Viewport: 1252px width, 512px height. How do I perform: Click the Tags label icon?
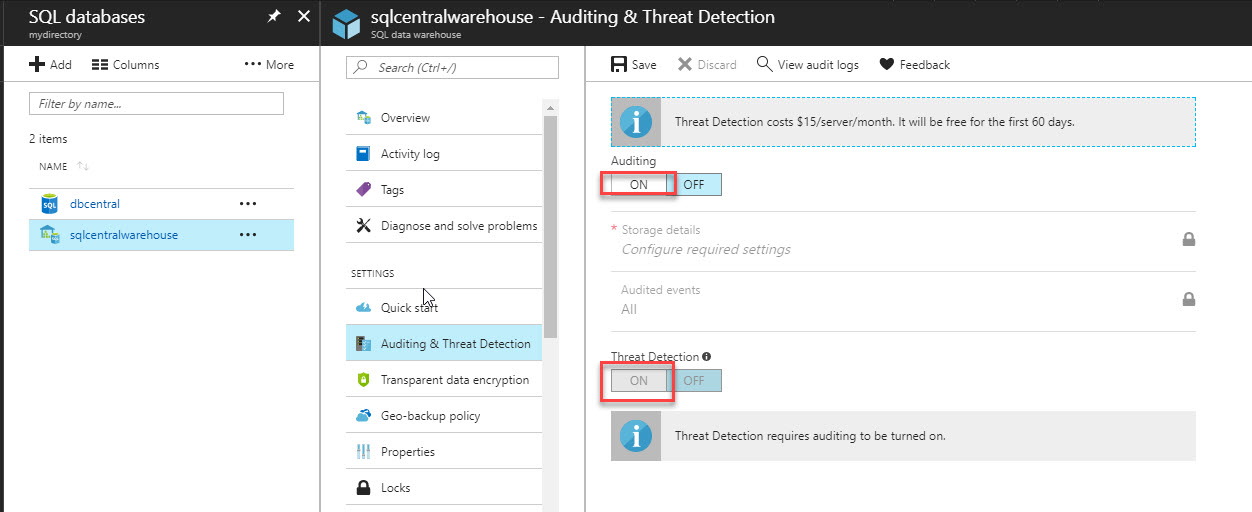tap(363, 190)
